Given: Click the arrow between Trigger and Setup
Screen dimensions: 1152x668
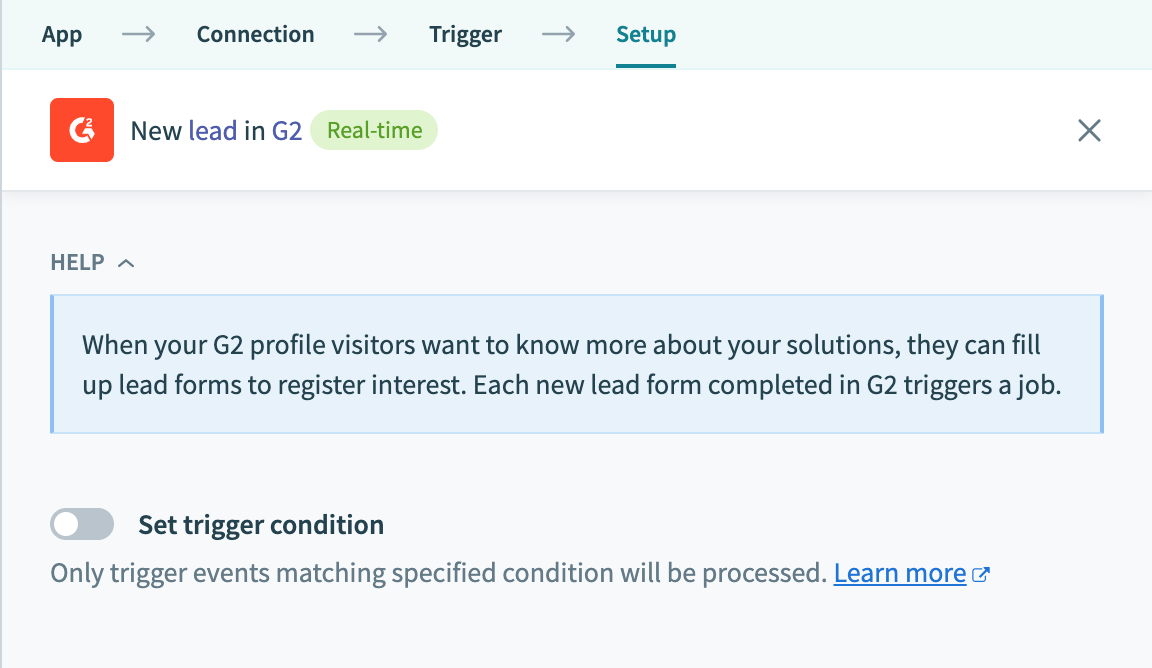Looking at the screenshot, I should (x=558, y=35).
